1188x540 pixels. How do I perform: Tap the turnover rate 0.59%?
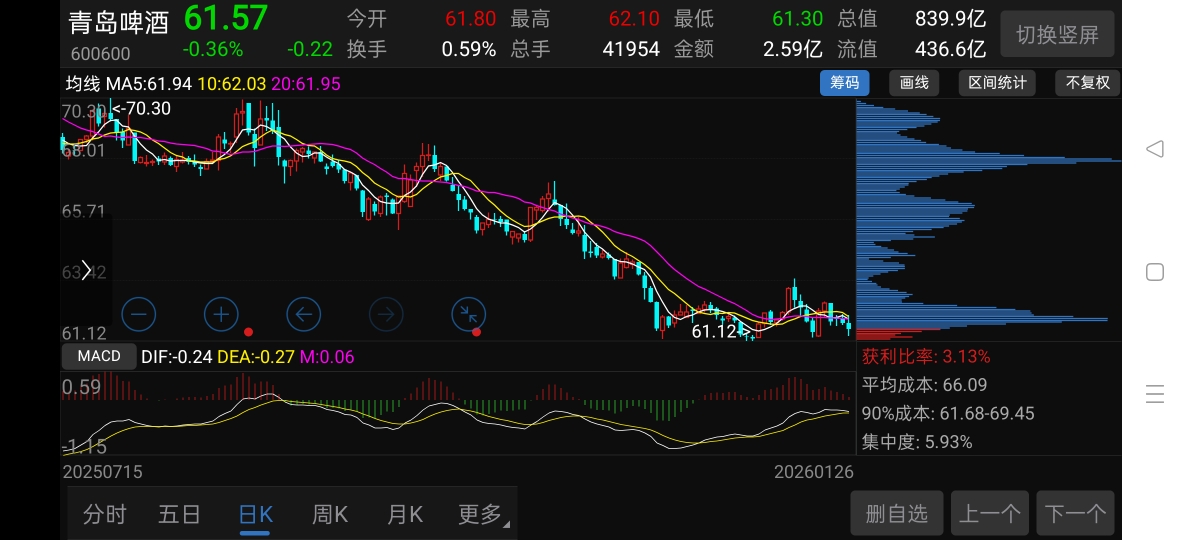tap(469, 49)
